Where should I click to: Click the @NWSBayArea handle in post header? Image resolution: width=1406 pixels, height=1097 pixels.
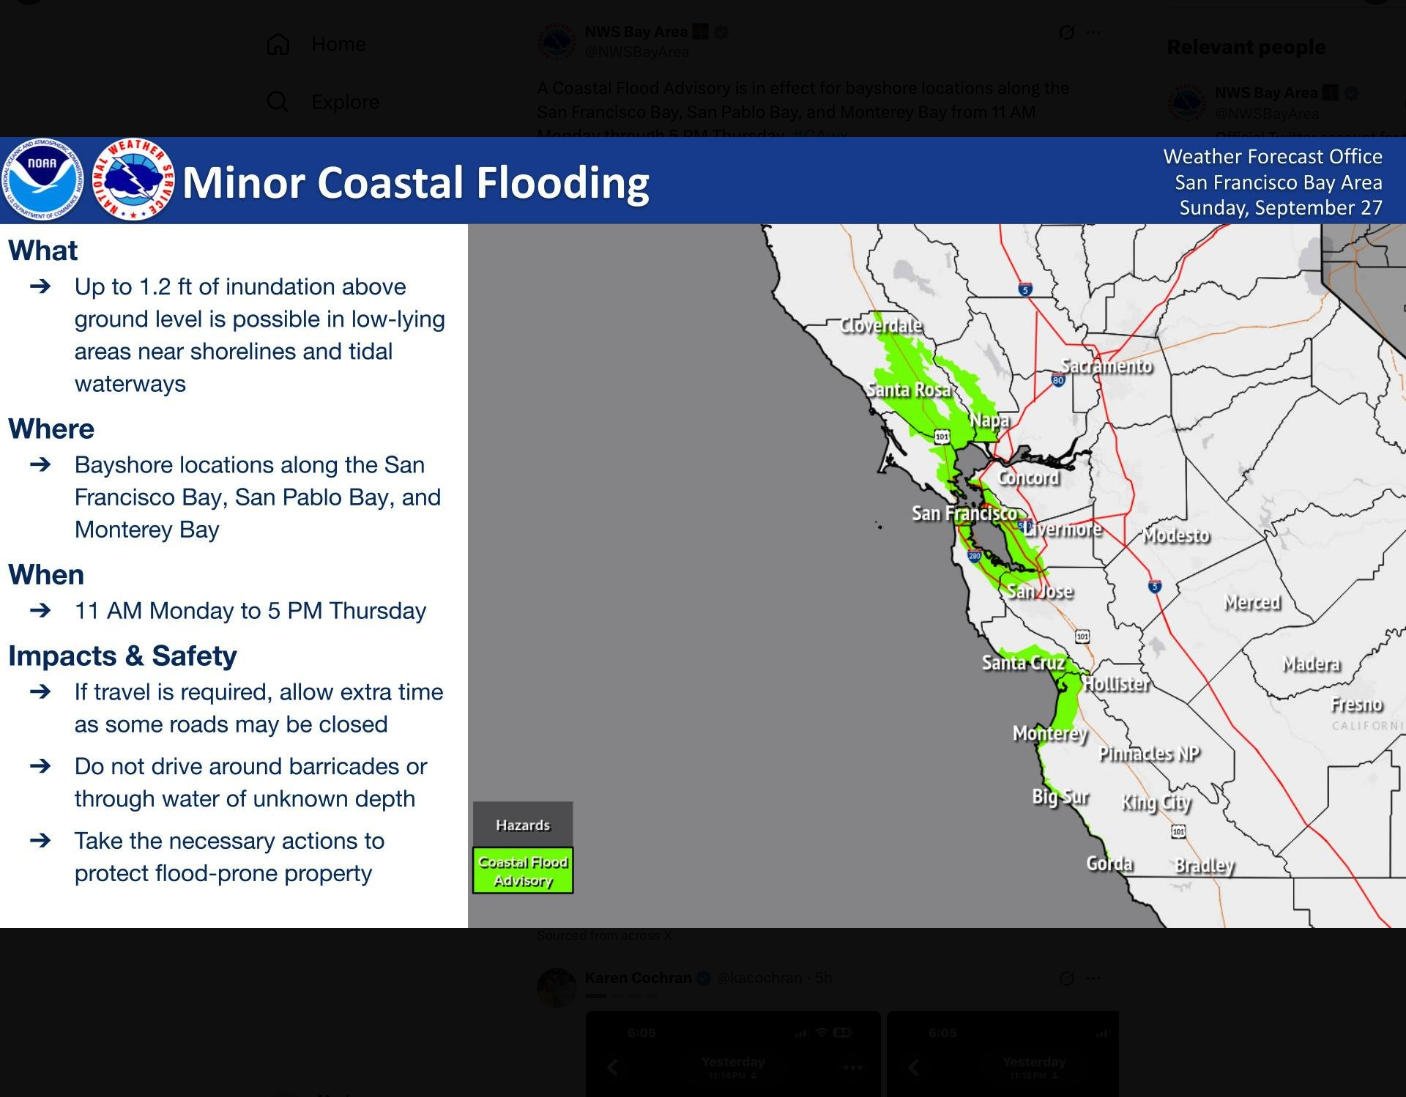[x=637, y=52]
